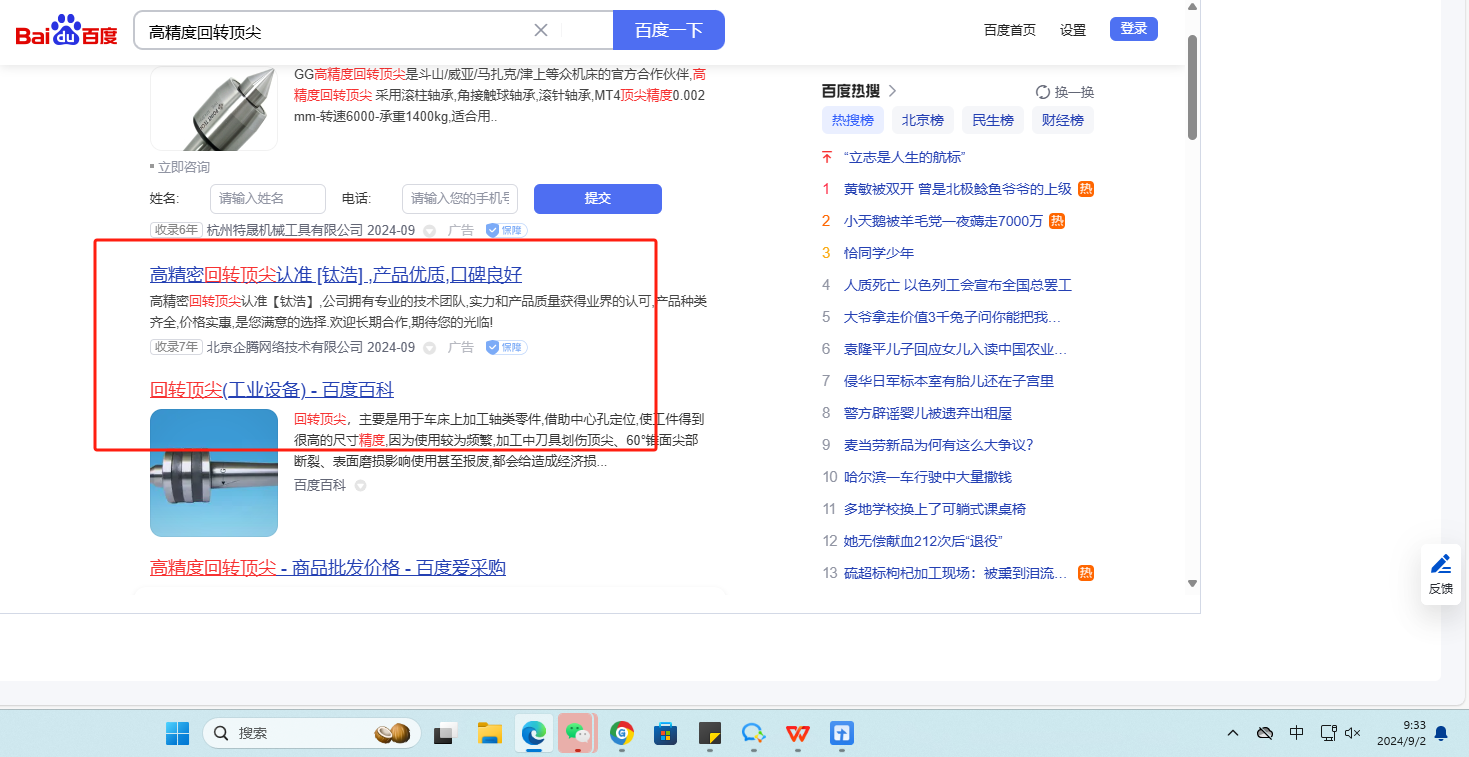Open the notification bell in the tray
Viewport: 1469px width, 757px height.
pos(1441,733)
